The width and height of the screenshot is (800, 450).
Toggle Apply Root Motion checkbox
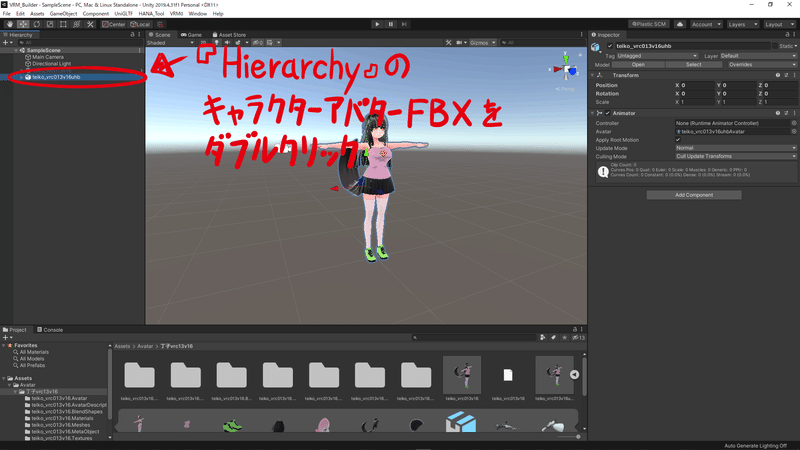pyautogui.click(x=678, y=140)
